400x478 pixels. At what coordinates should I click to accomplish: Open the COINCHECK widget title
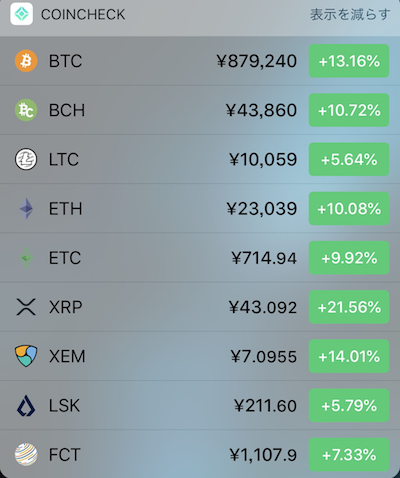click(83, 15)
